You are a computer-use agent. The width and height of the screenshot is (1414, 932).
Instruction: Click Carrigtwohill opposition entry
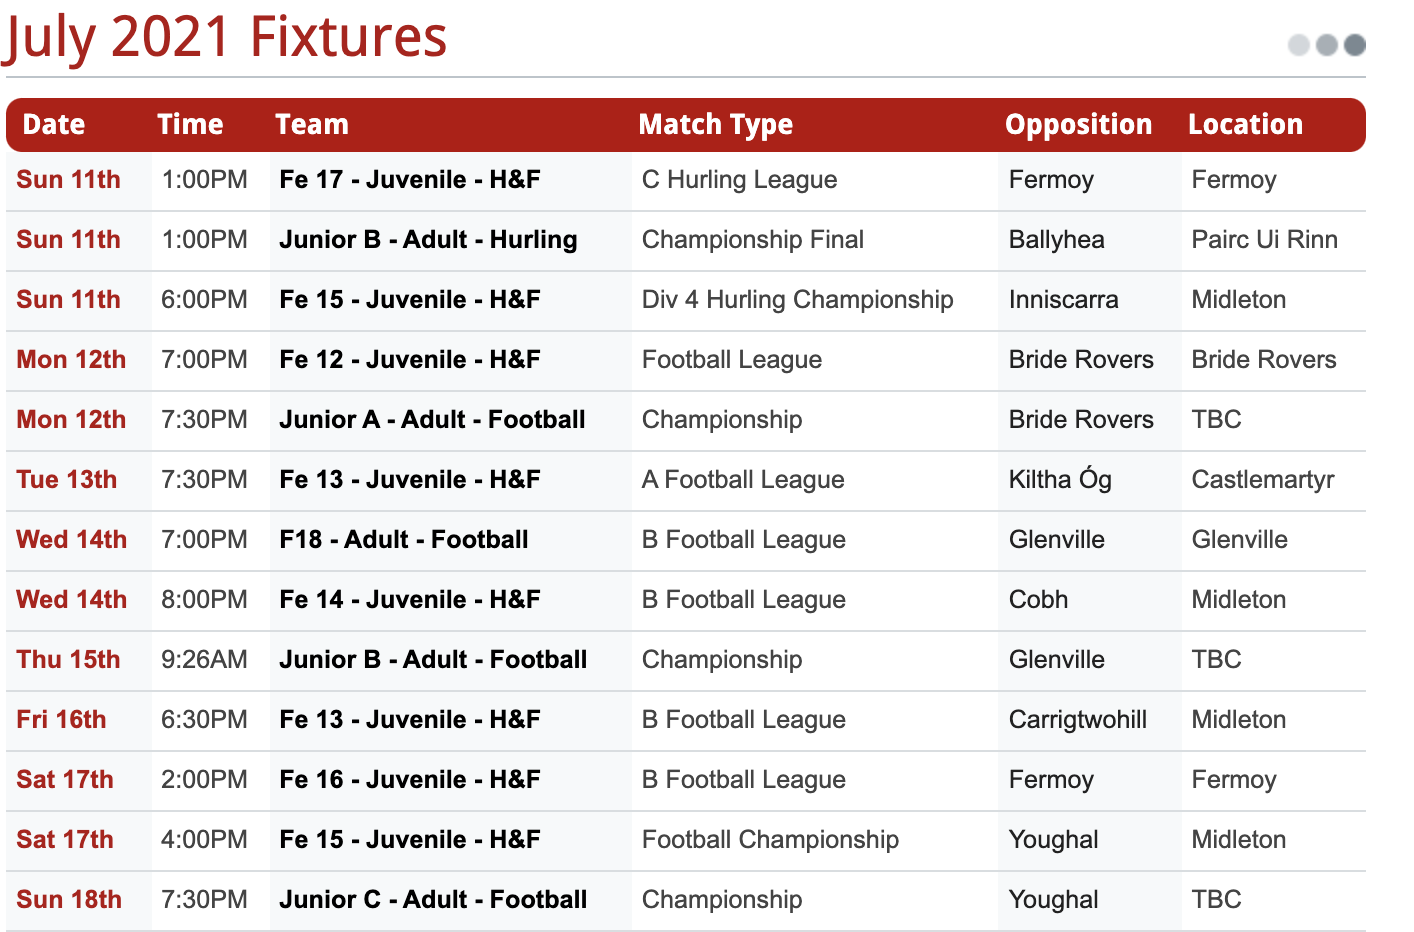[1077, 720]
